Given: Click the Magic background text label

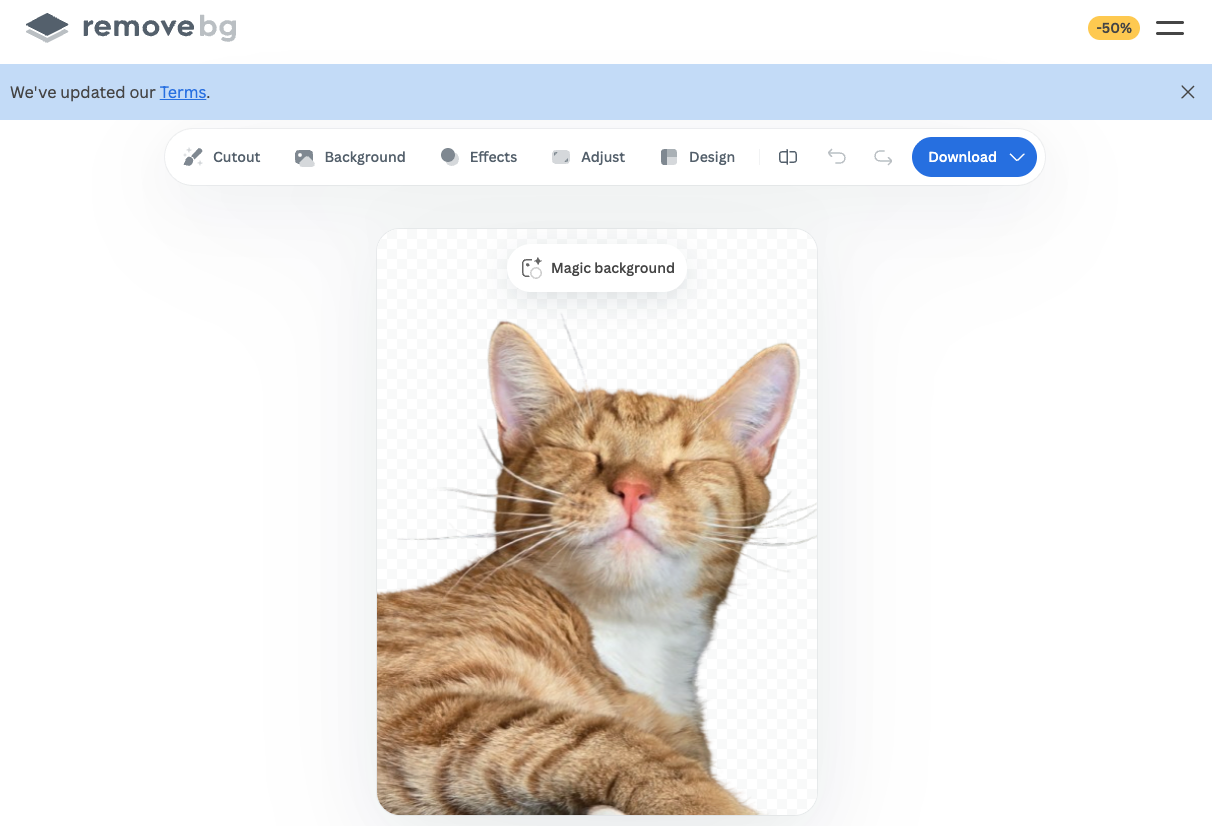Looking at the screenshot, I should point(612,268).
